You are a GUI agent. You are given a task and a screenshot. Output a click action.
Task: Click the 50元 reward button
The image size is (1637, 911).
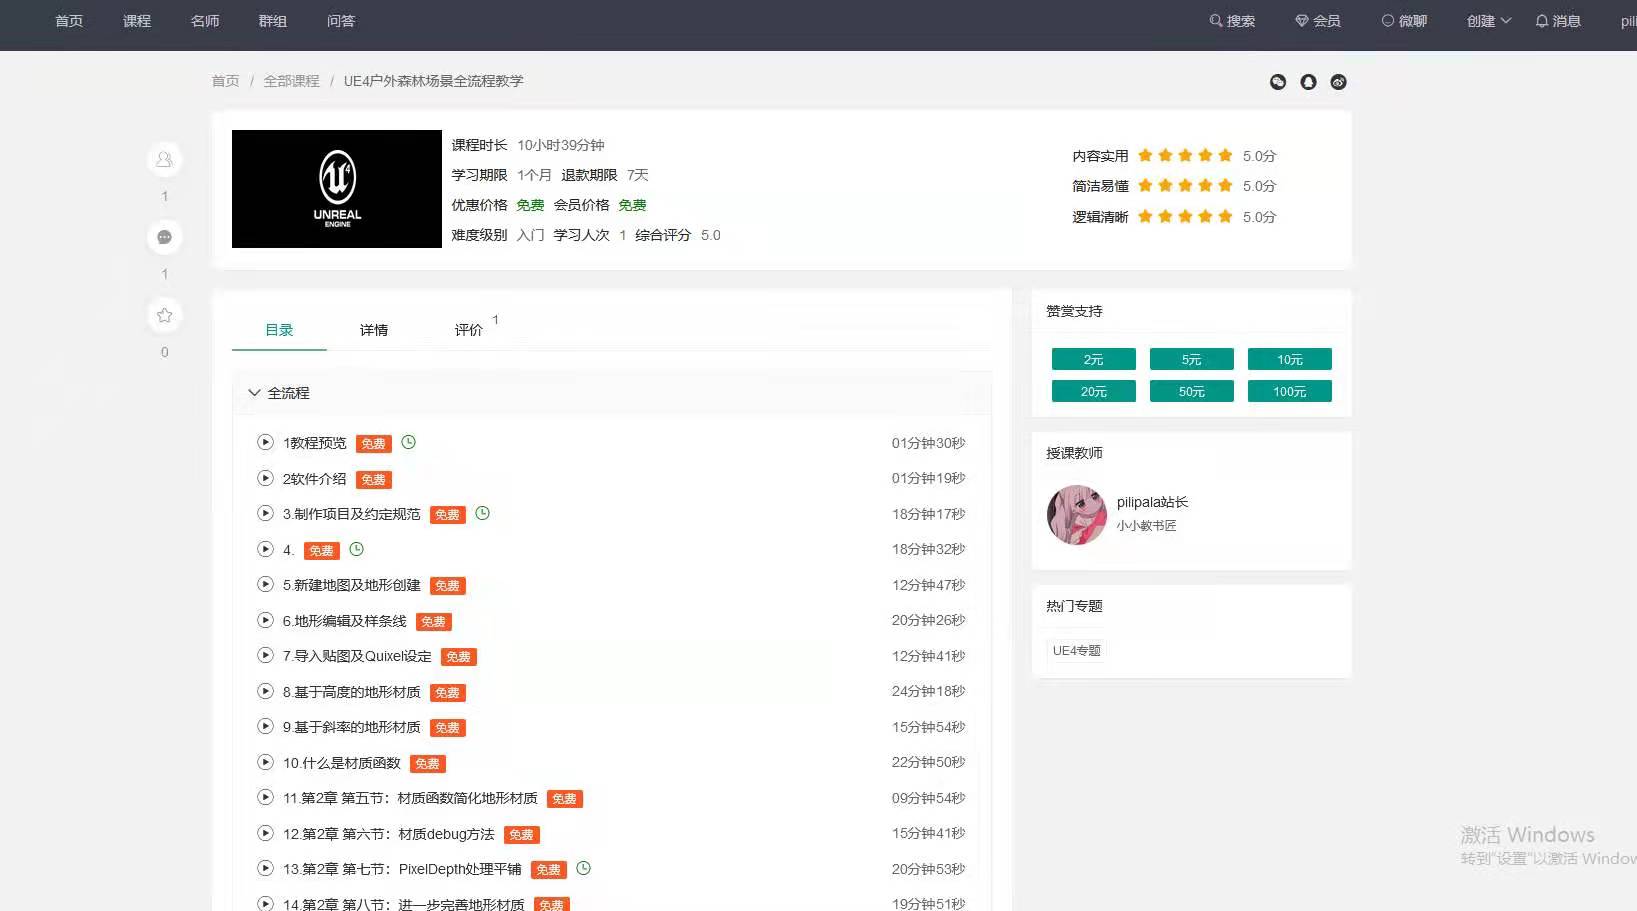(1191, 391)
